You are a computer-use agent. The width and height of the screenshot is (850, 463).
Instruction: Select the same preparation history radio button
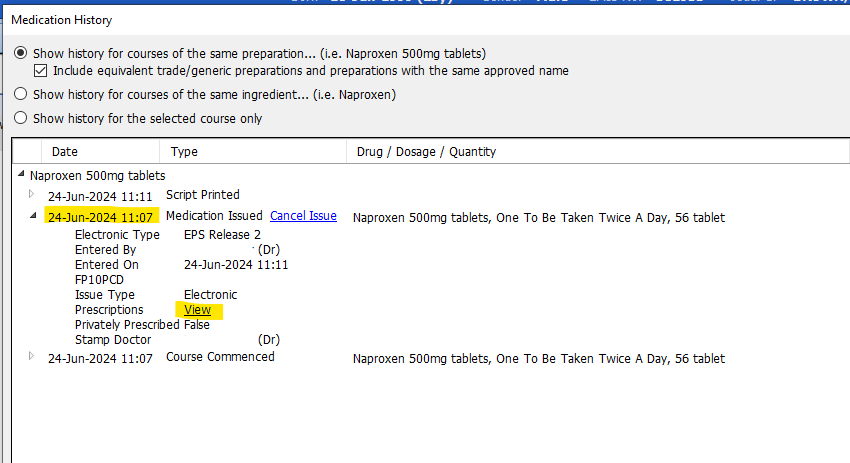pos(21,53)
